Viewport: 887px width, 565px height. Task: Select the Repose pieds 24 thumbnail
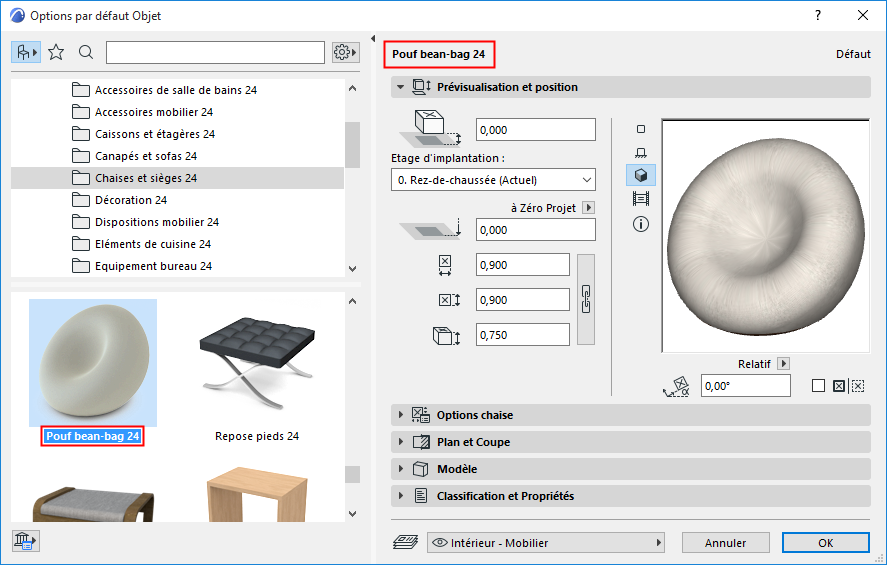tap(257, 363)
